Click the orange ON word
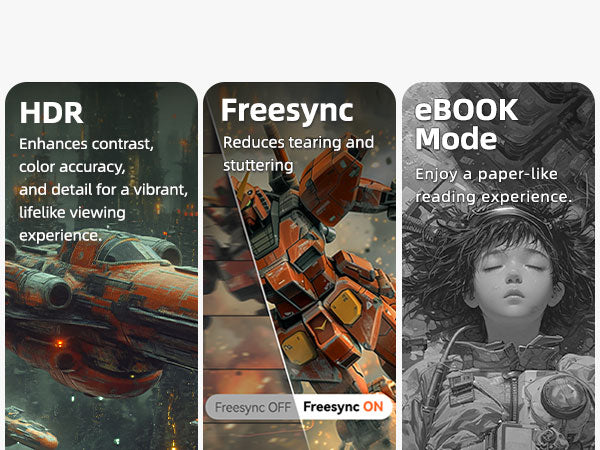 click(373, 406)
